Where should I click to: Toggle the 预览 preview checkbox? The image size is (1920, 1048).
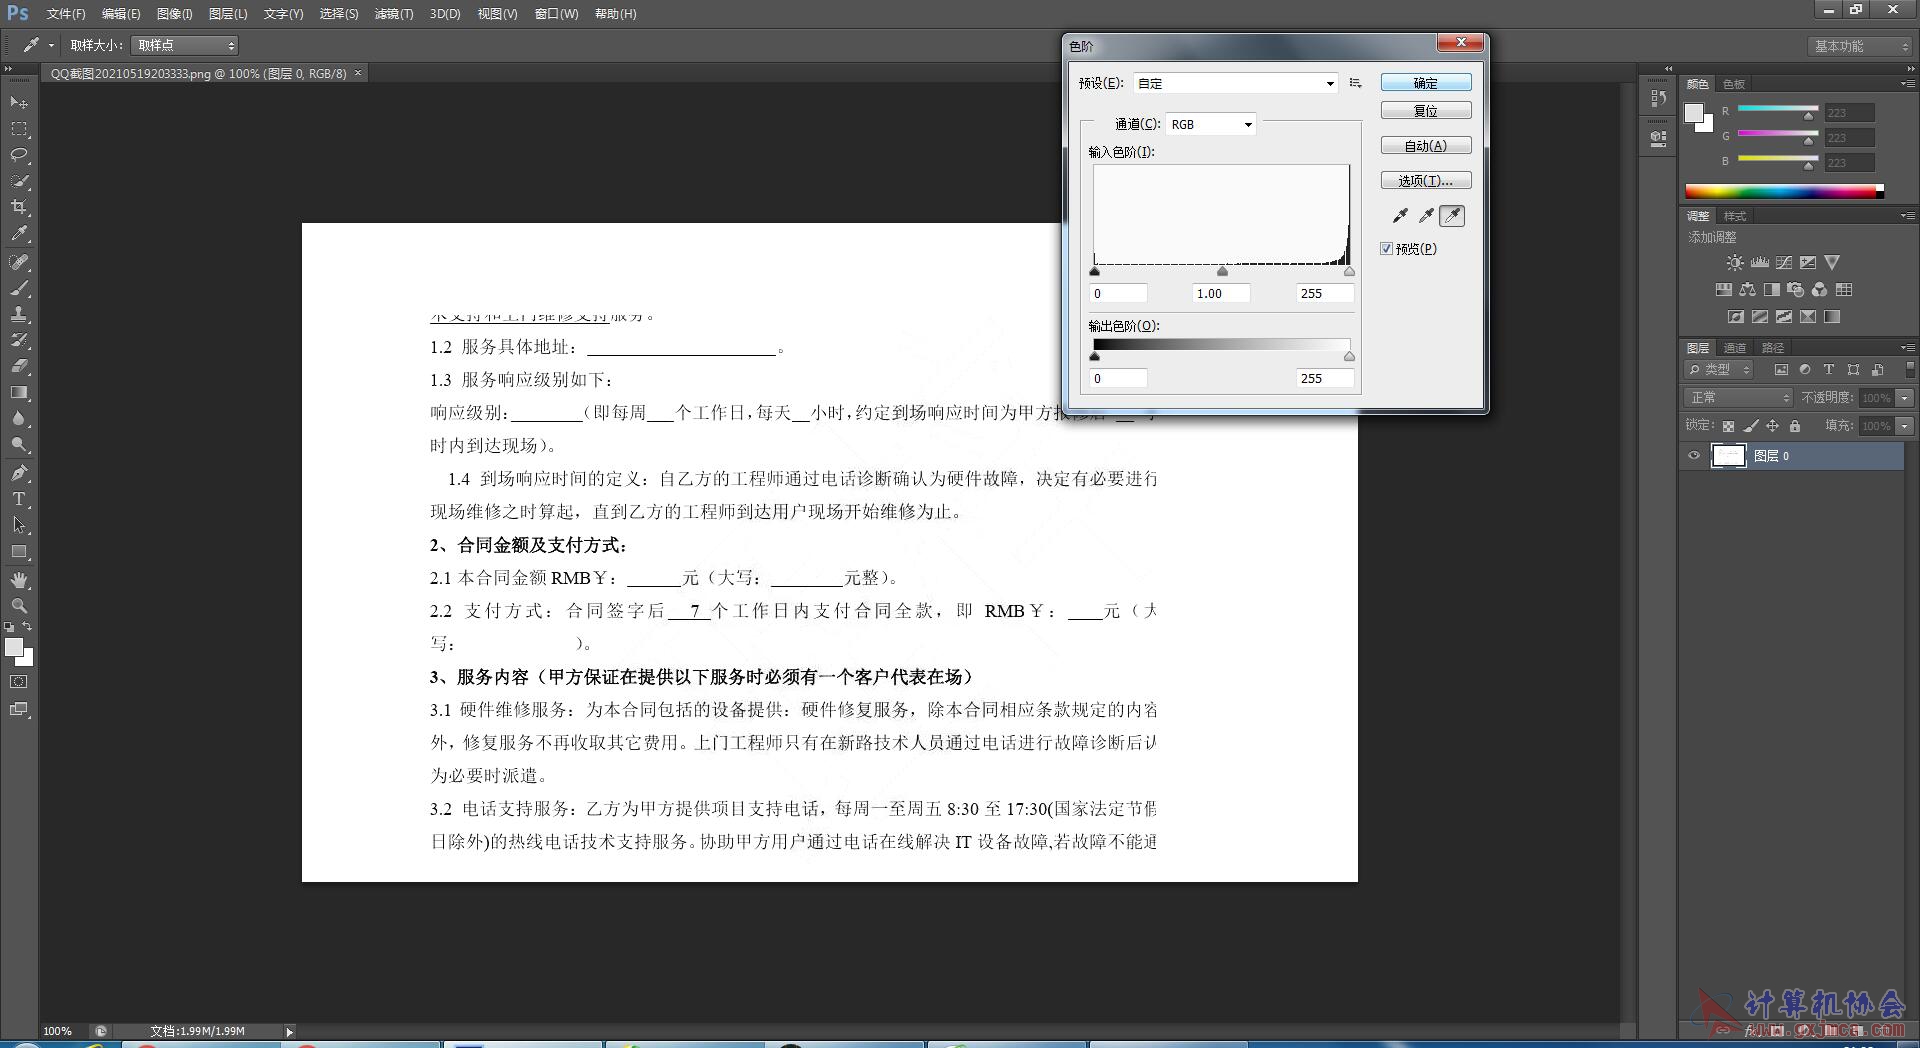(x=1386, y=249)
